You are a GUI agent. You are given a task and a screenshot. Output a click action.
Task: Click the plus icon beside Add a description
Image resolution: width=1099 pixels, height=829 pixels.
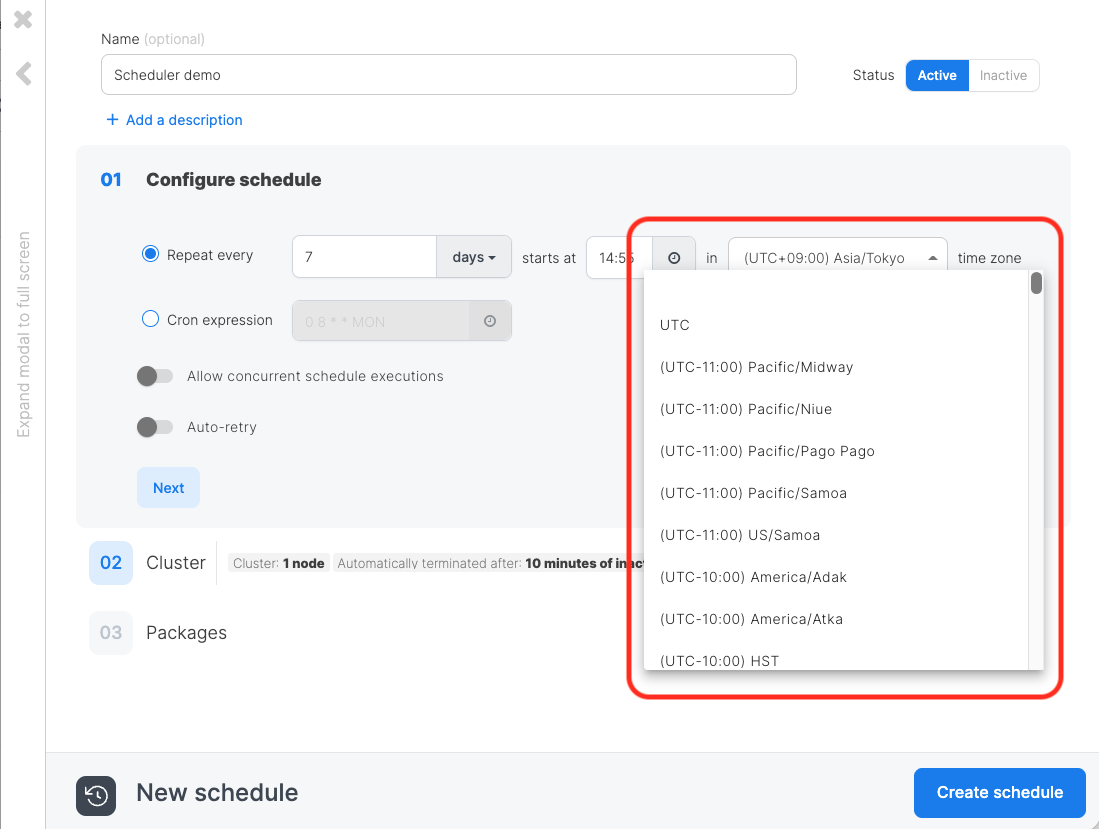(112, 120)
